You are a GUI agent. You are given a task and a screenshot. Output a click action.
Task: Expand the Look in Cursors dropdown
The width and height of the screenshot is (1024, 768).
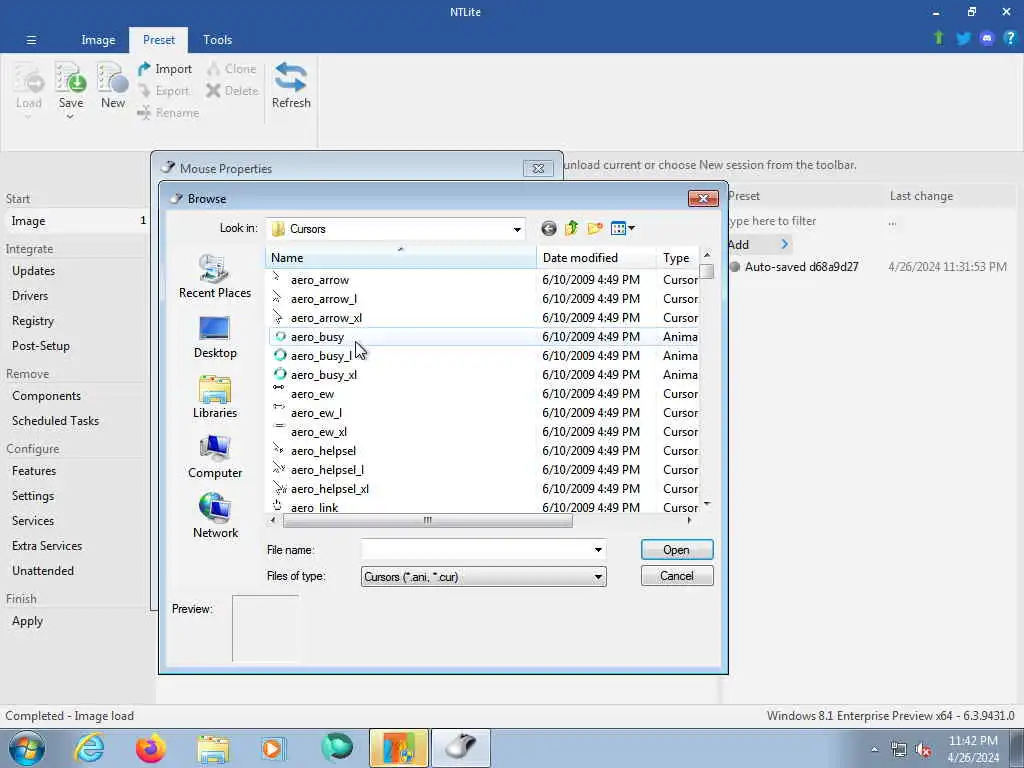pyautogui.click(x=517, y=229)
